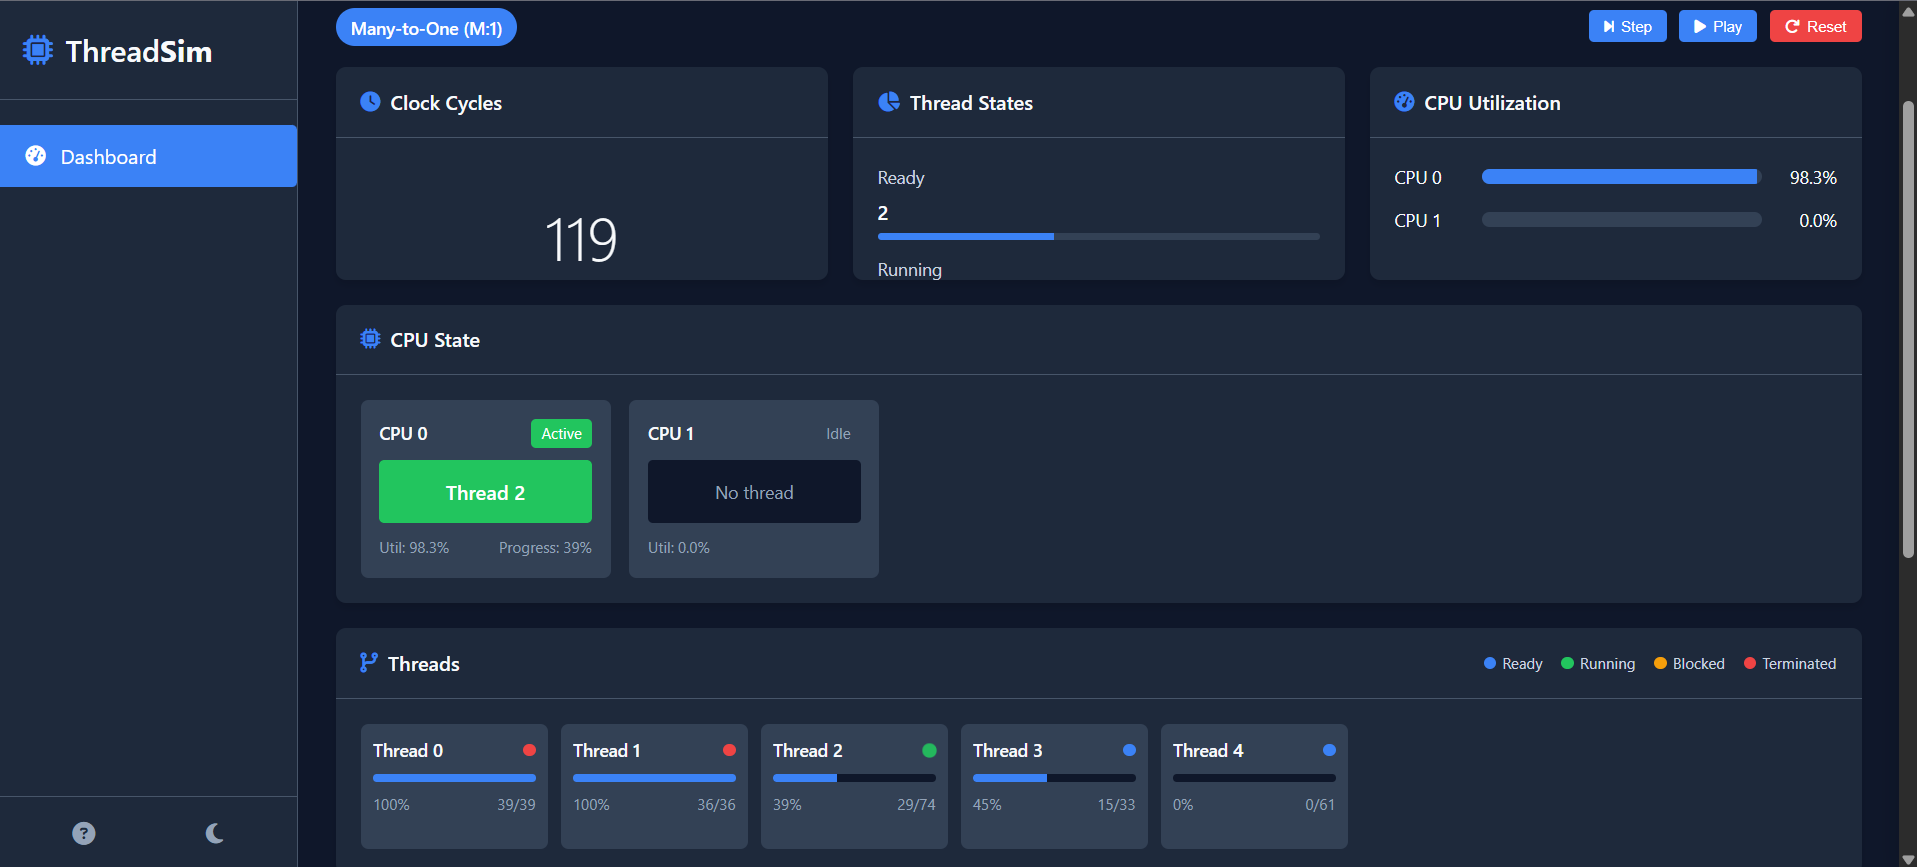The width and height of the screenshot is (1917, 867).
Task: Click the page vertical scrollbar thumb
Action: pos(1908,330)
